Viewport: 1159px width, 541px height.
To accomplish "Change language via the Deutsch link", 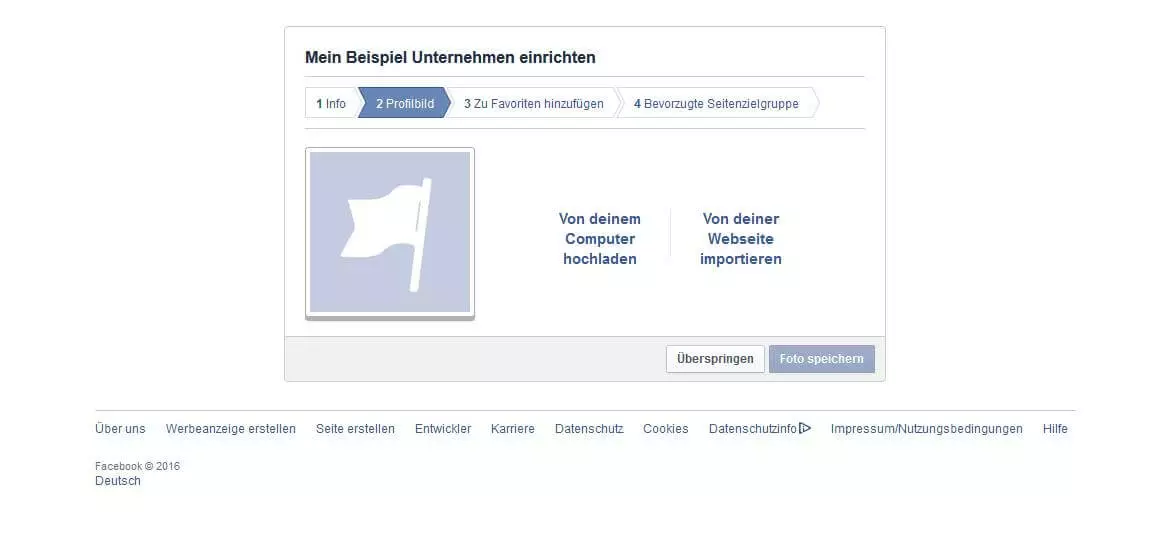I will (118, 481).
